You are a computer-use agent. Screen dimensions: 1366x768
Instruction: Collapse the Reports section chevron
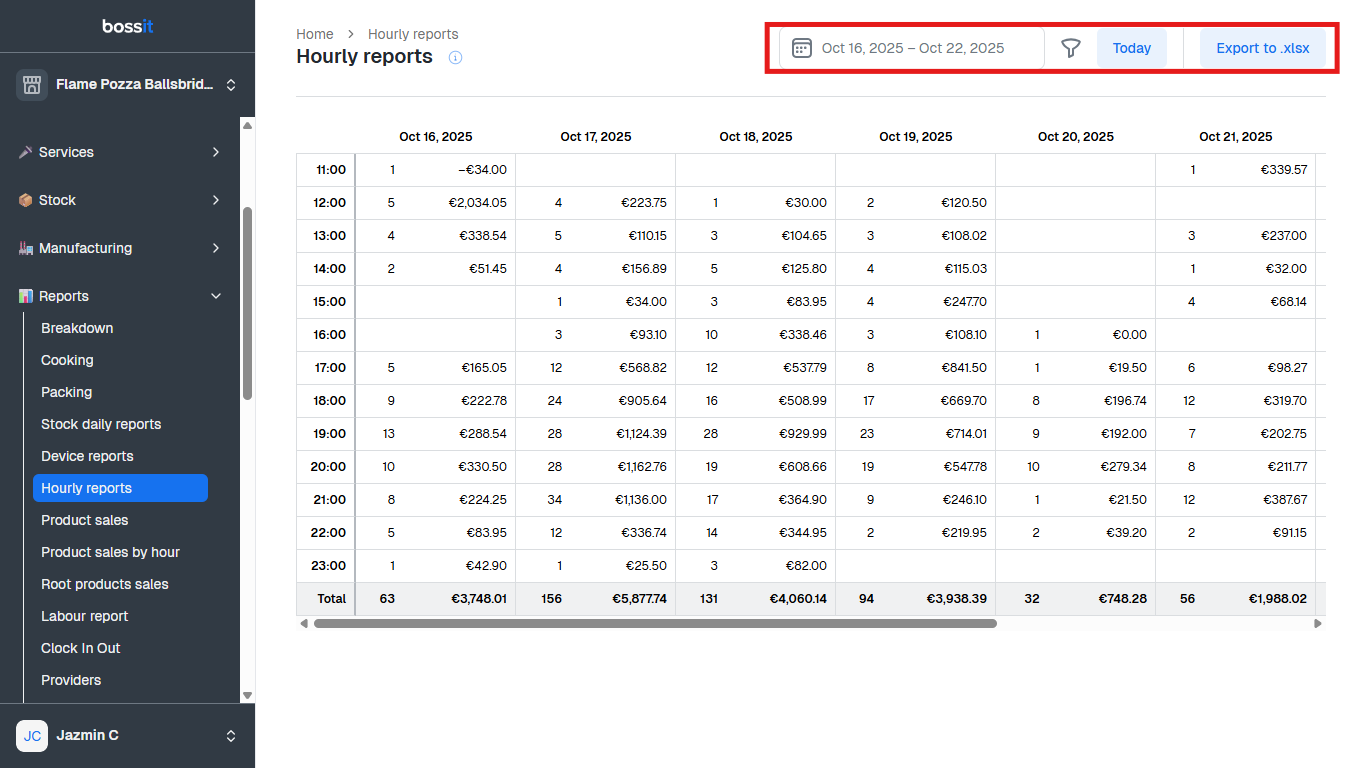coord(216,296)
